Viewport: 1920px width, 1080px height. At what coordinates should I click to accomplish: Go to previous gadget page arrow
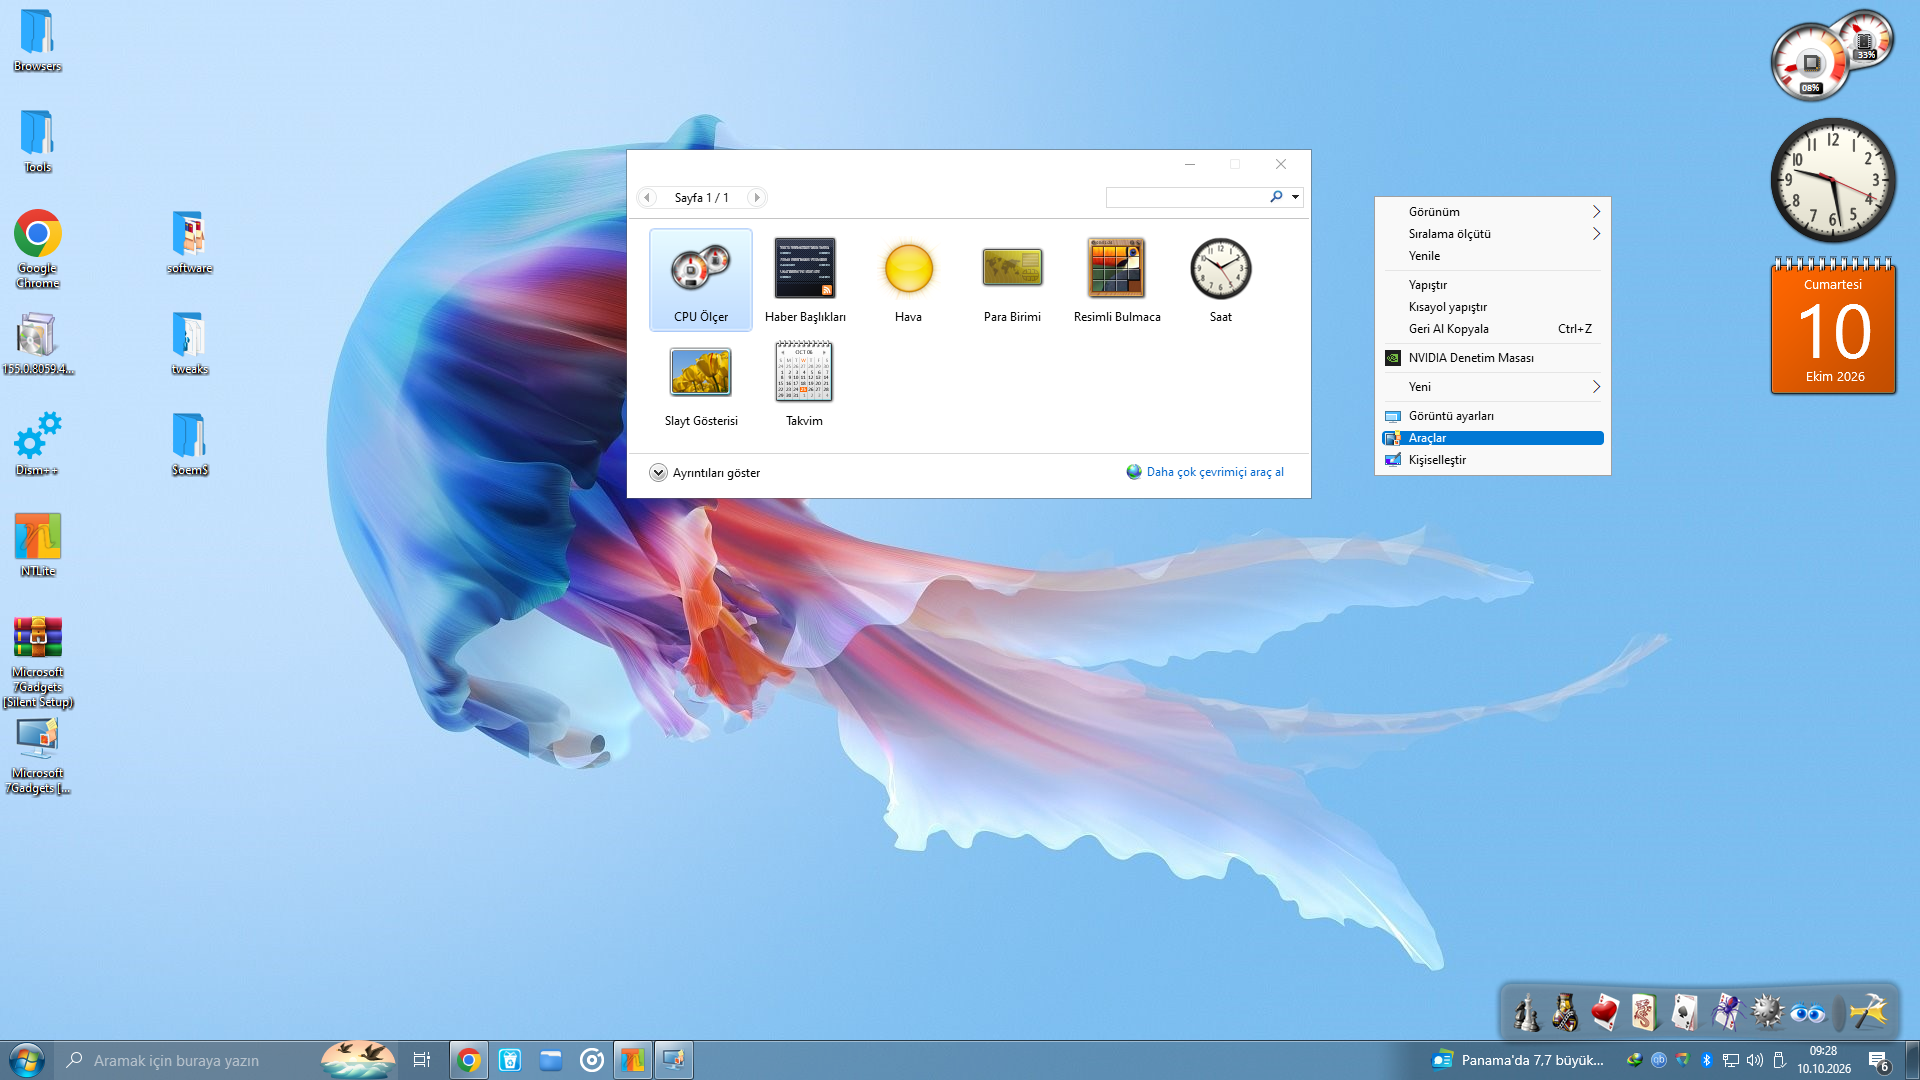(647, 198)
